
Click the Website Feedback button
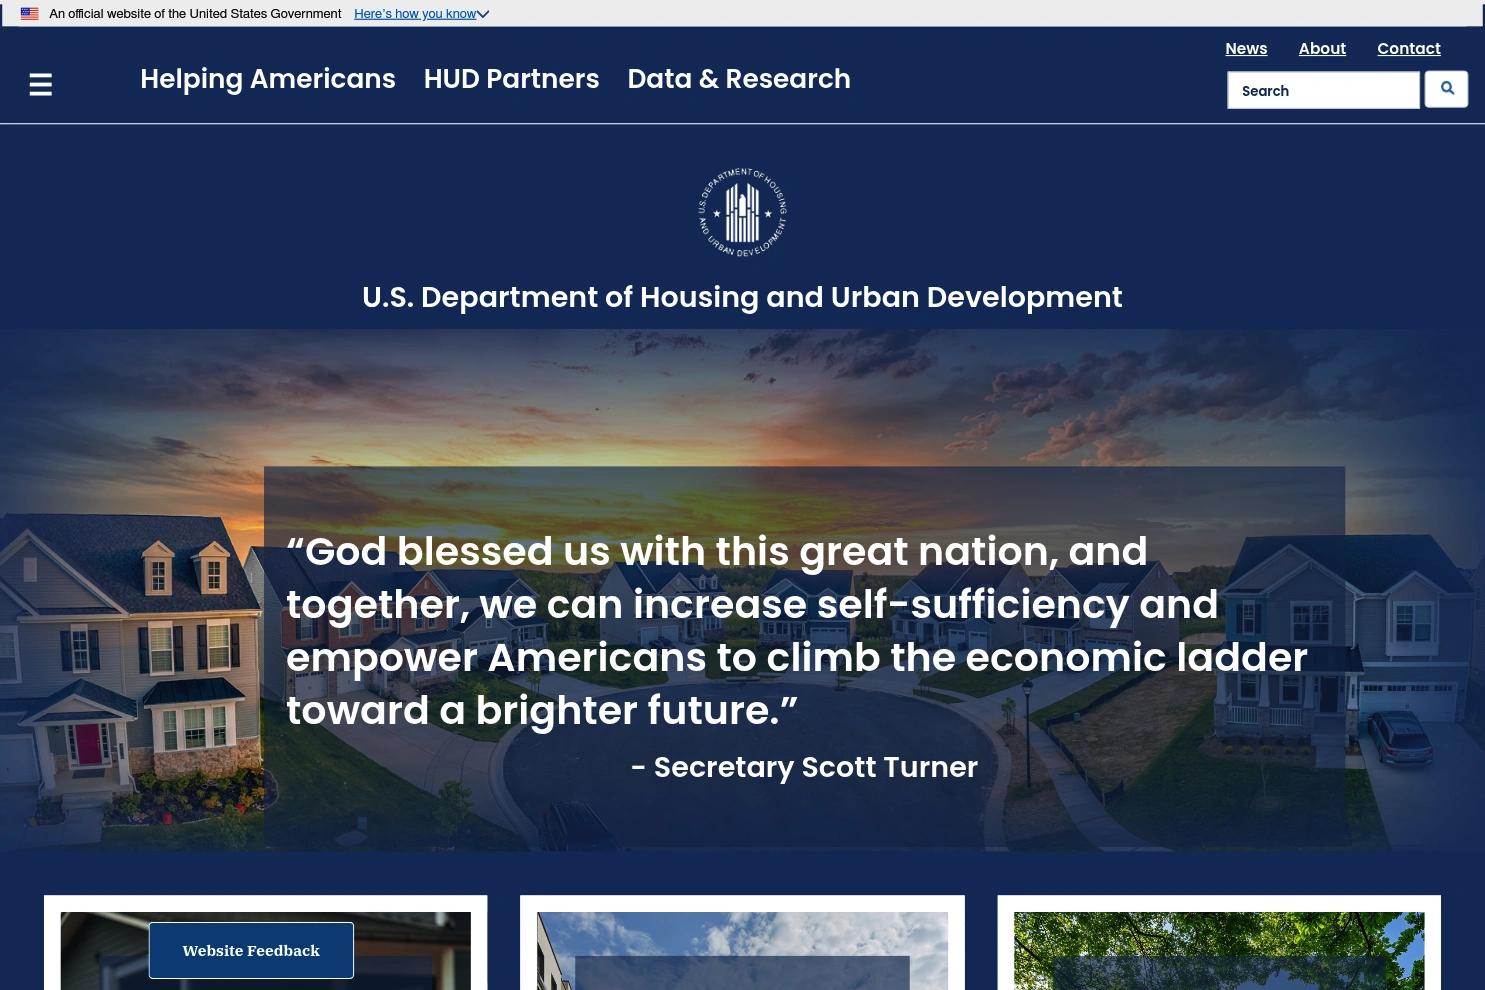tap(251, 950)
